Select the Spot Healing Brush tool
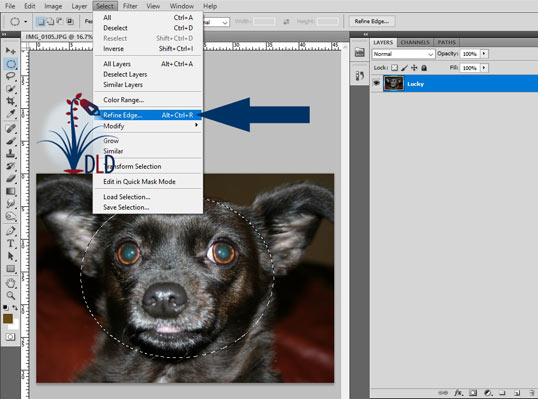The image size is (538, 399). pyautogui.click(x=11, y=128)
